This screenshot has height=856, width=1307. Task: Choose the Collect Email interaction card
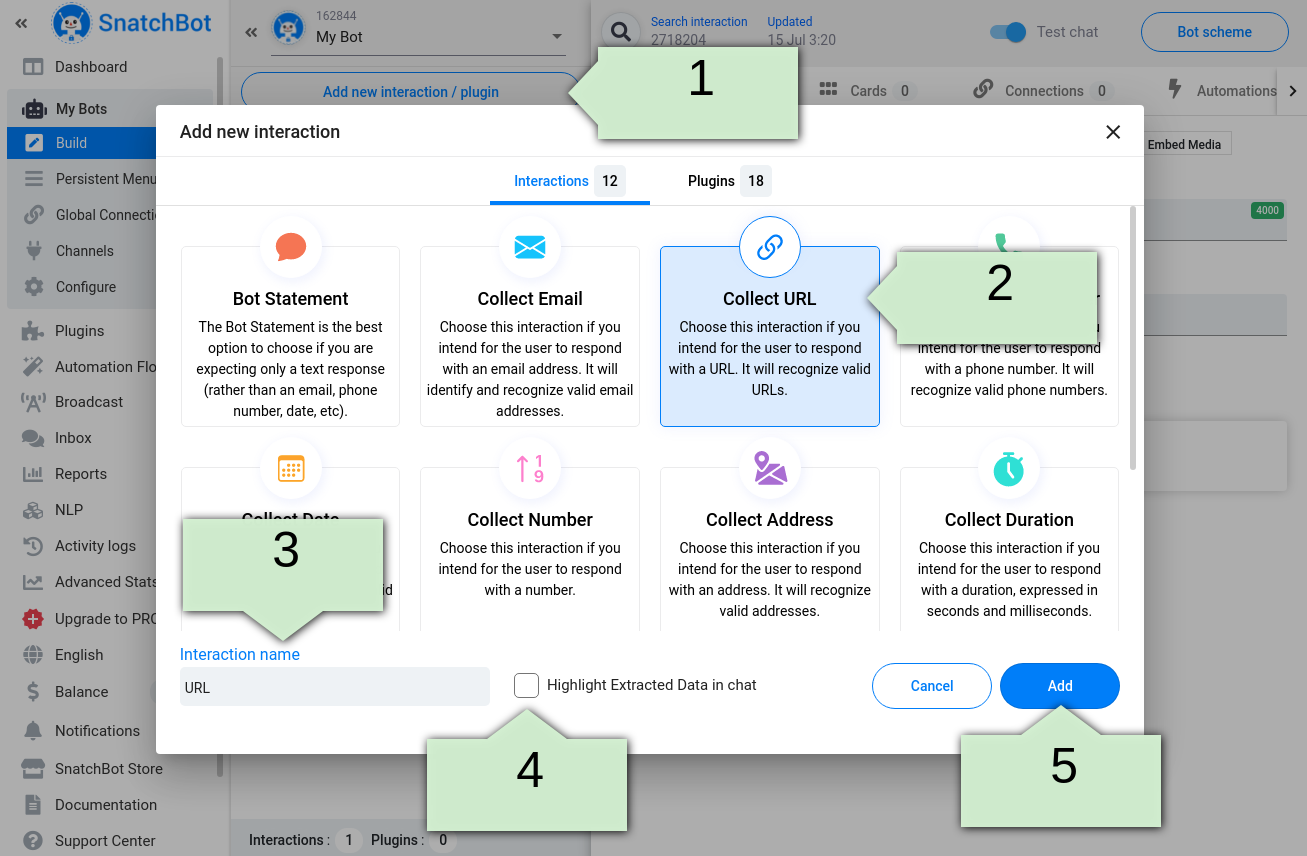[x=530, y=336]
